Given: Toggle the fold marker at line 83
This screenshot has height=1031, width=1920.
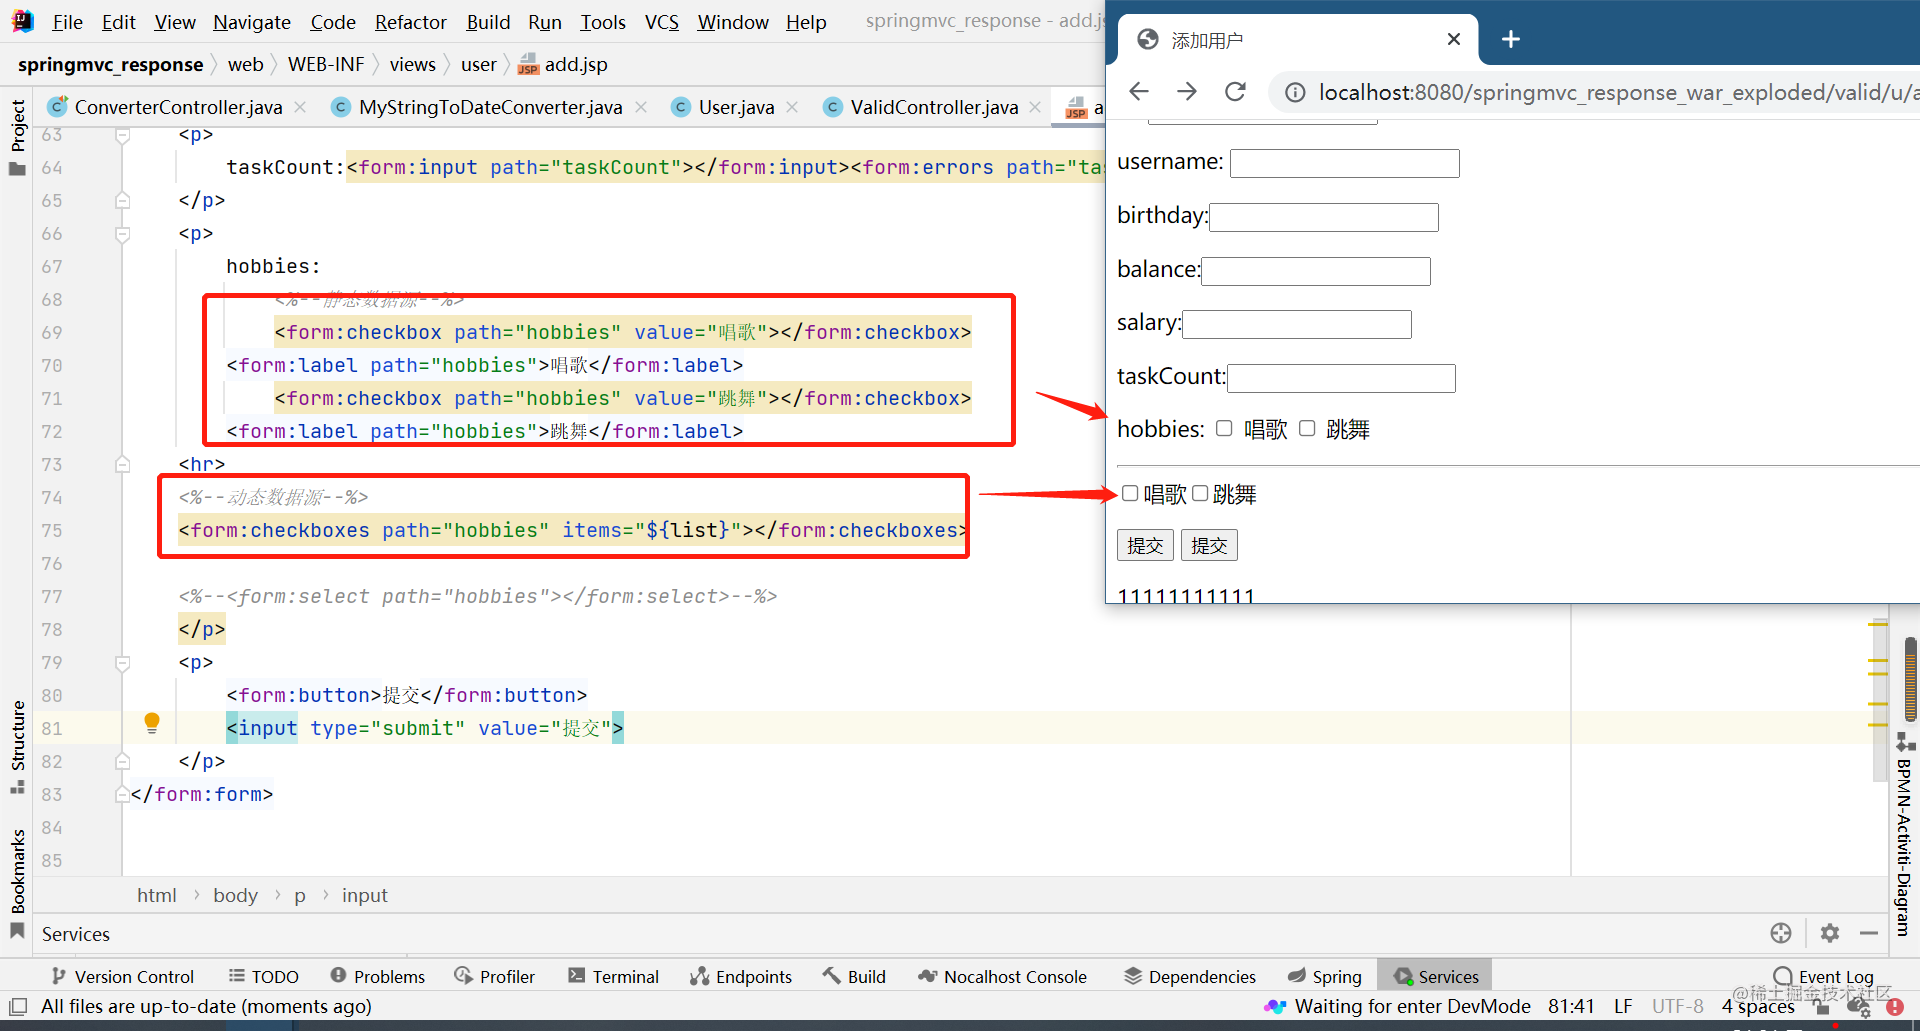Looking at the screenshot, I should click(x=122, y=794).
